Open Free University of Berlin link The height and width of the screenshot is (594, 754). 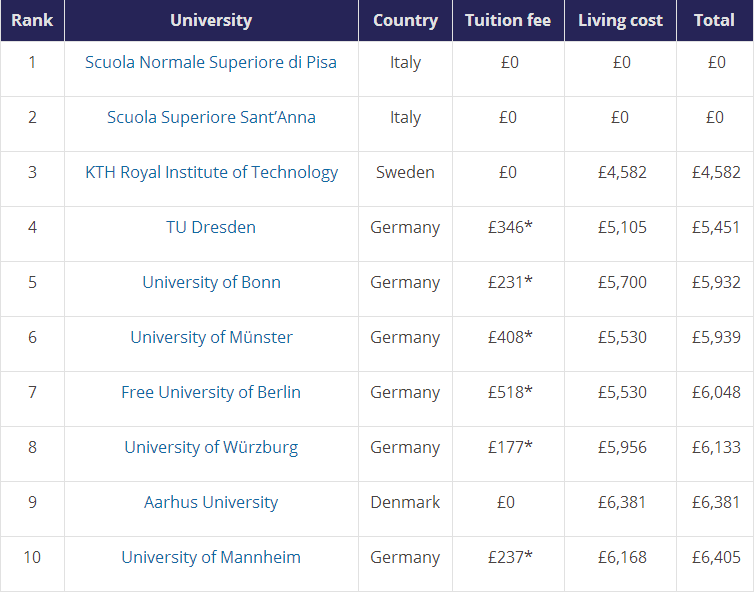tap(211, 392)
